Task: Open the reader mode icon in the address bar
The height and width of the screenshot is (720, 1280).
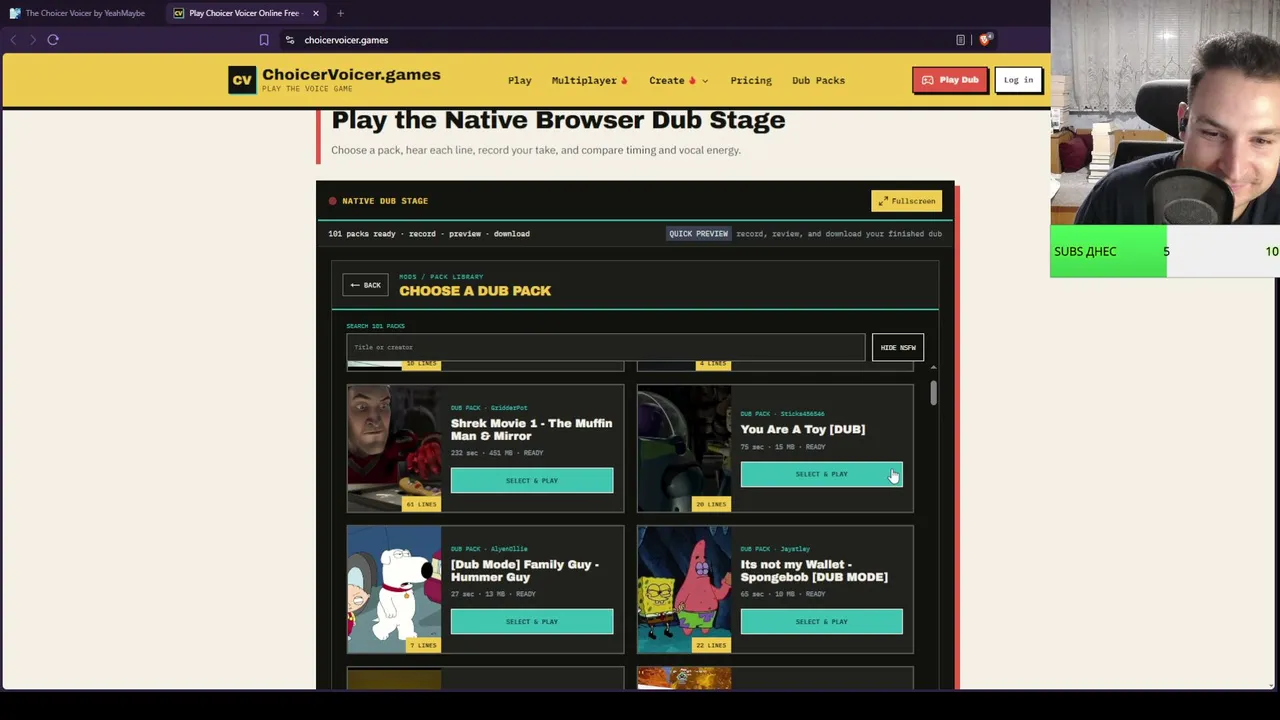Action: point(960,40)
